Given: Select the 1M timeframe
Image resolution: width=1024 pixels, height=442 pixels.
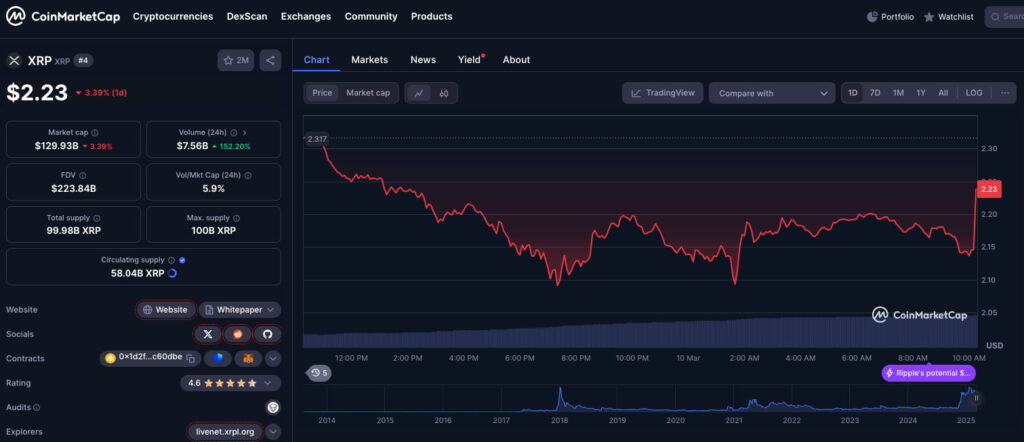Looking at the screenshot, I should pos(898,93).
